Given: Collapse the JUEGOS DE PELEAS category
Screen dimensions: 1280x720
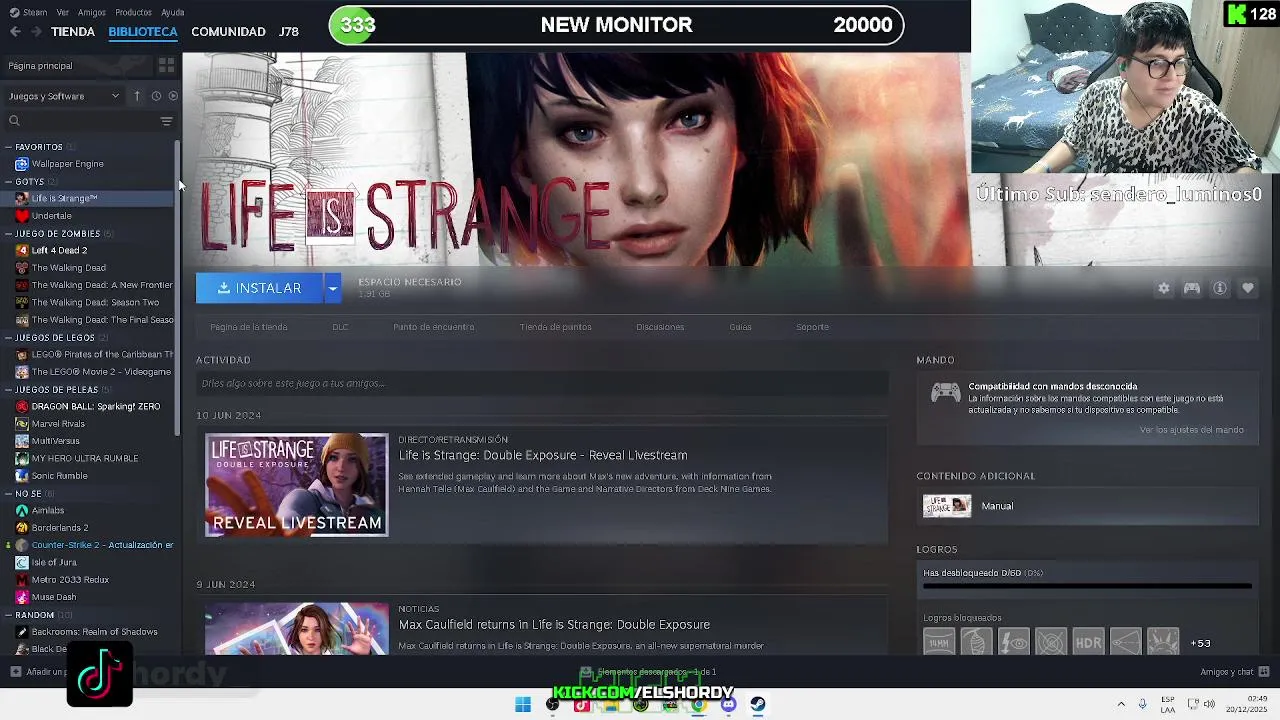Looking at the screenshot, I should click(x=8, y=390).
